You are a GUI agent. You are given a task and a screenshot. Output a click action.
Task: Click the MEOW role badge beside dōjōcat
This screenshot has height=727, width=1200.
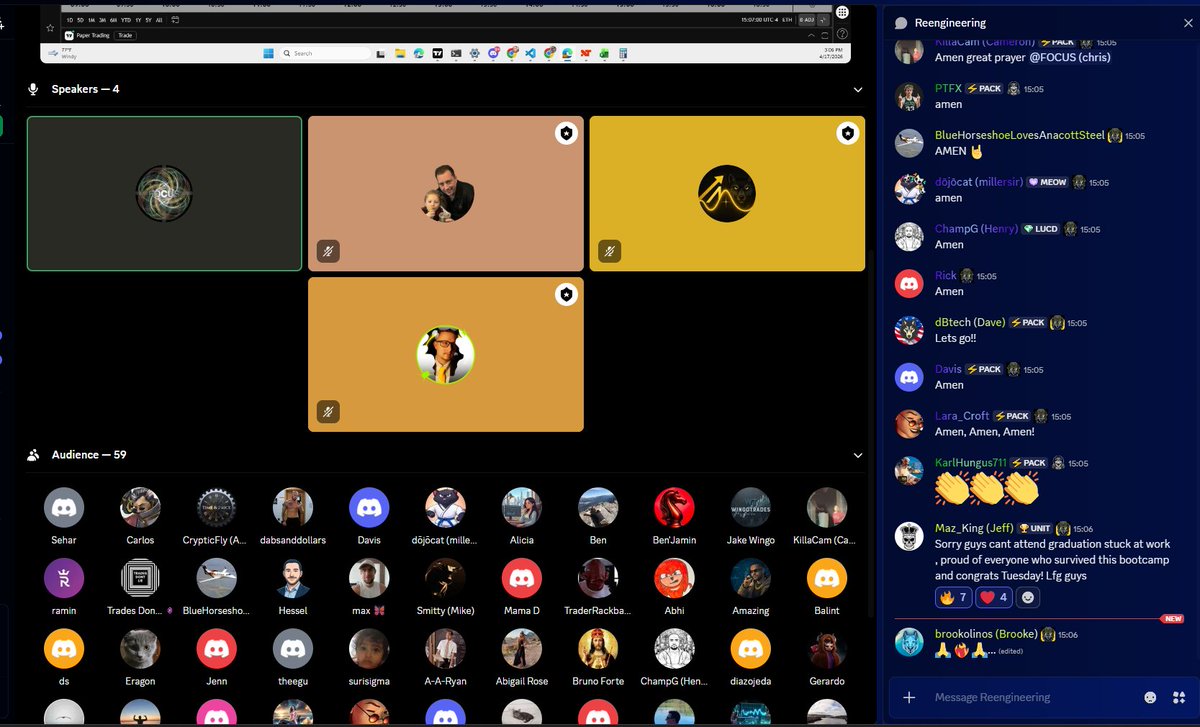click(x=1047, y=182)
